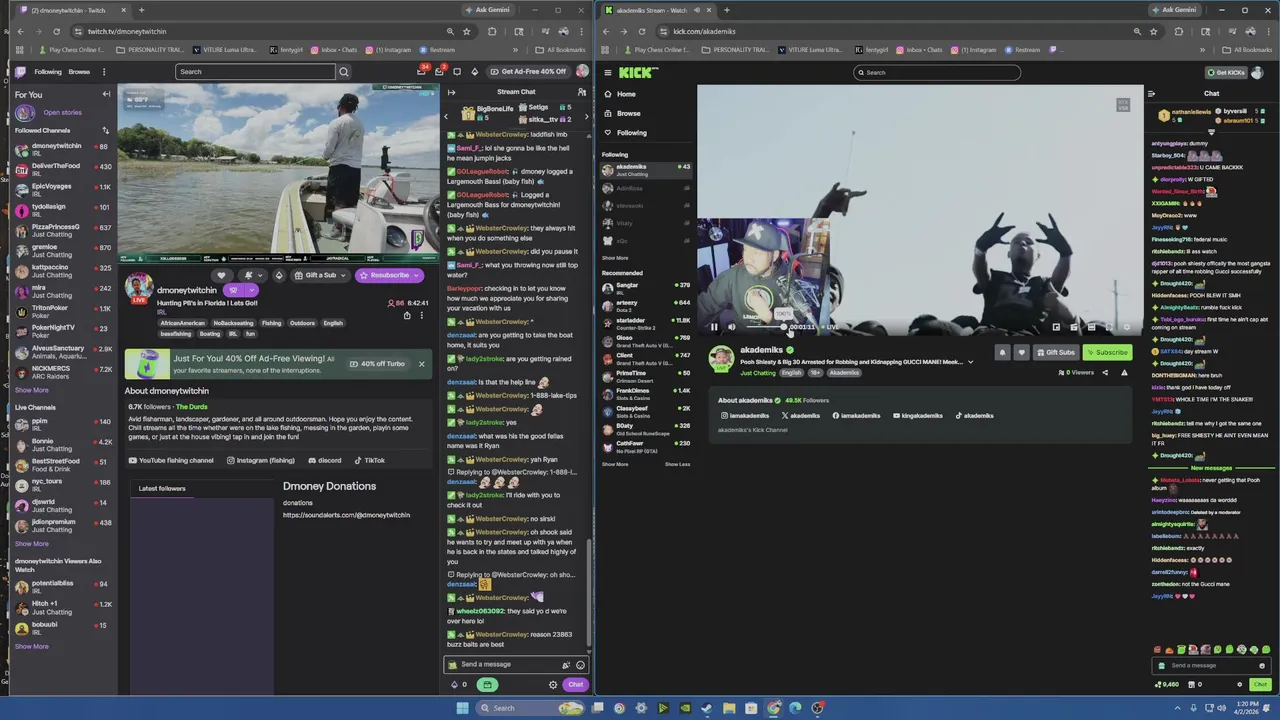
Task: Send message with Twitch Chat button
Action: [x=575, y=685]
